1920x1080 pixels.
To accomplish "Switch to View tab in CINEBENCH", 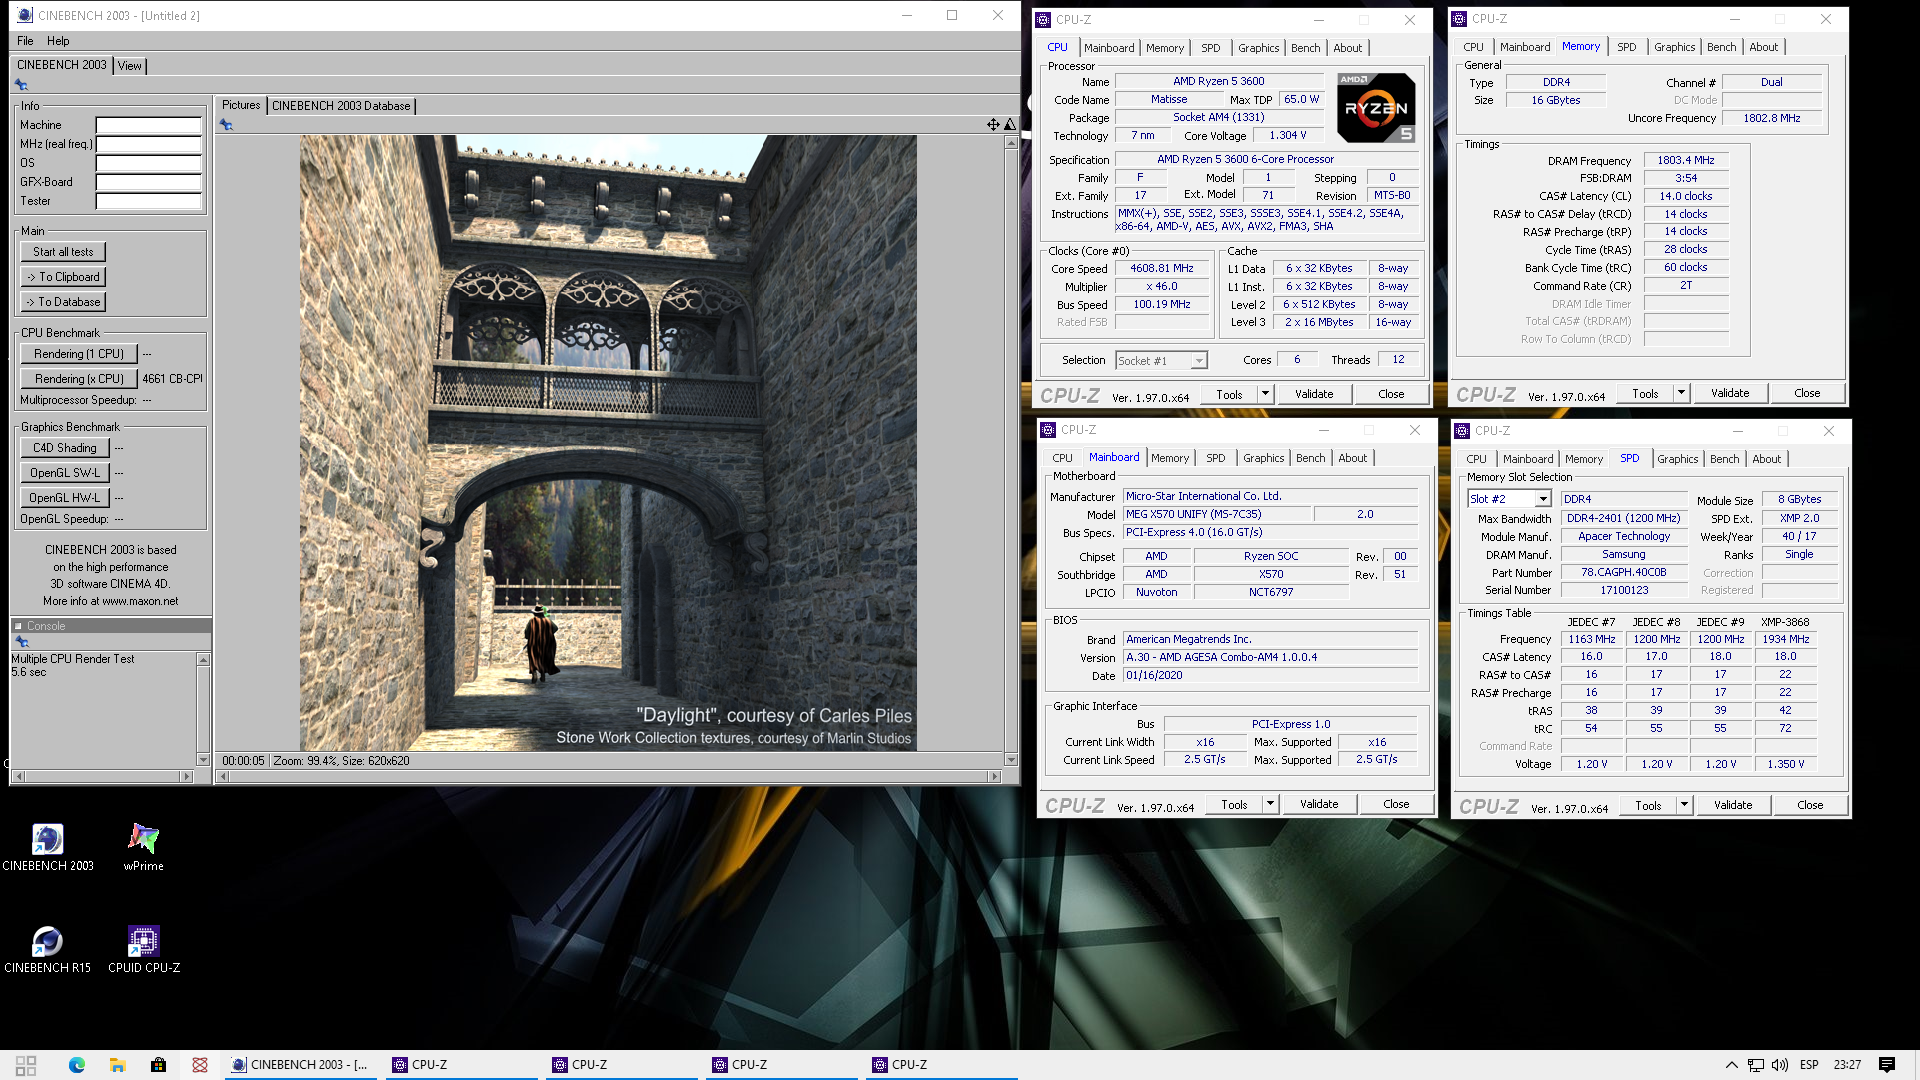I will [130, 66].
